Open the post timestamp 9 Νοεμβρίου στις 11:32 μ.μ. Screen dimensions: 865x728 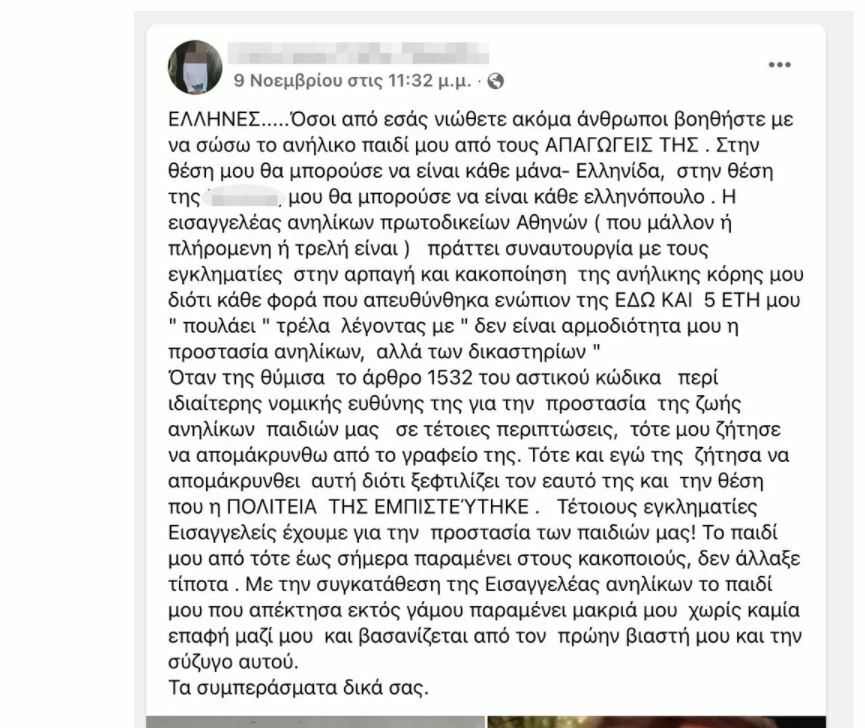[x=353, y=81]
